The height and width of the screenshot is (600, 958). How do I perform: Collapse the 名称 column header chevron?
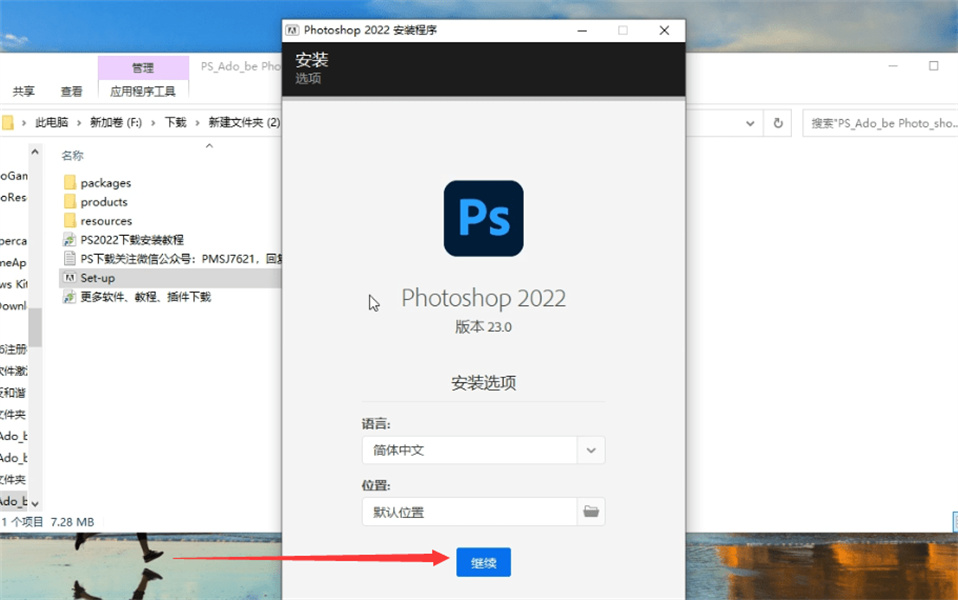[209, 145]
